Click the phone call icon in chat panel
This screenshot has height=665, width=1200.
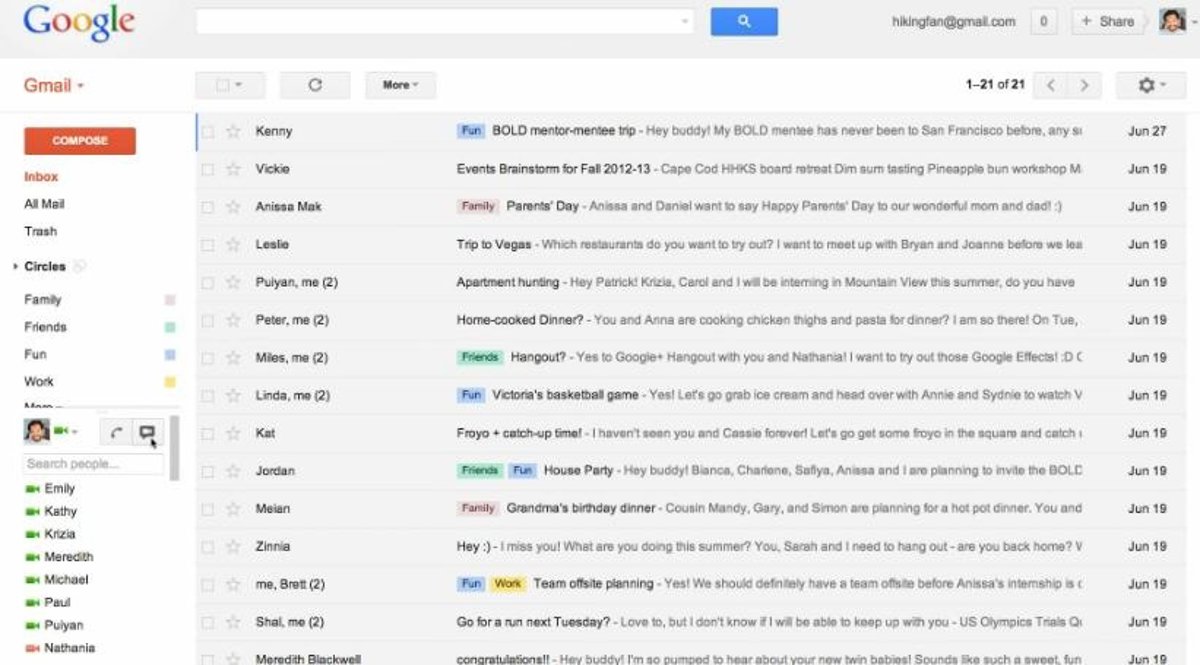coord(117,432)
